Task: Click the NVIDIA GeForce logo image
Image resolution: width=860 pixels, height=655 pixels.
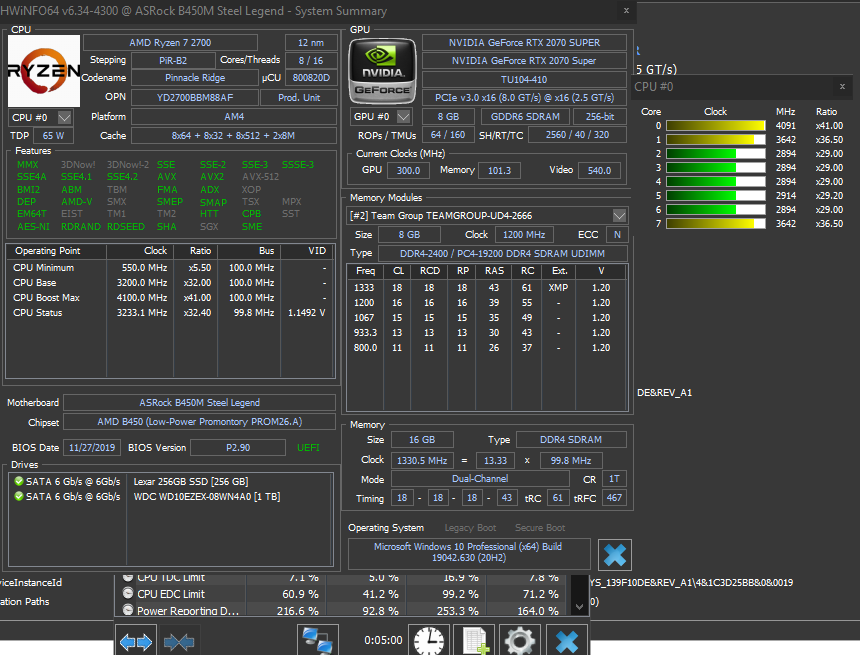Action: 380,71
